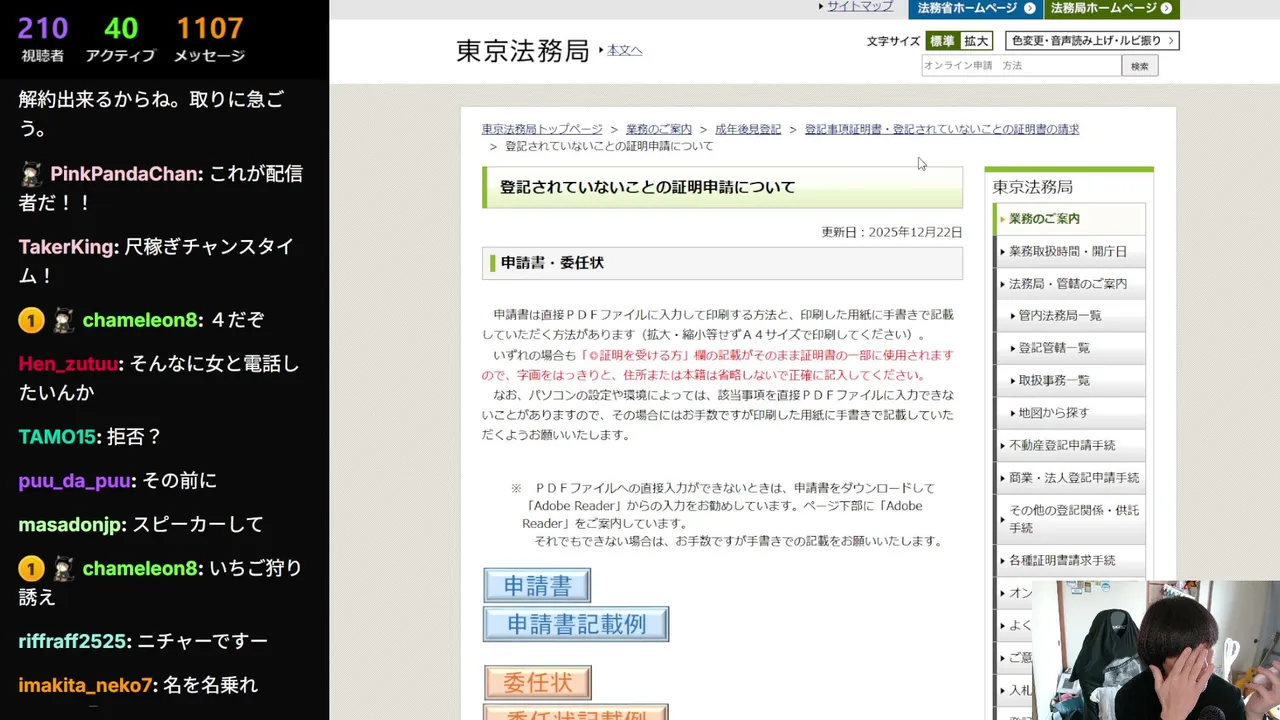Click Hen_zutuu's chat username
Viewport: 1280px width, 720px height.
68,364
